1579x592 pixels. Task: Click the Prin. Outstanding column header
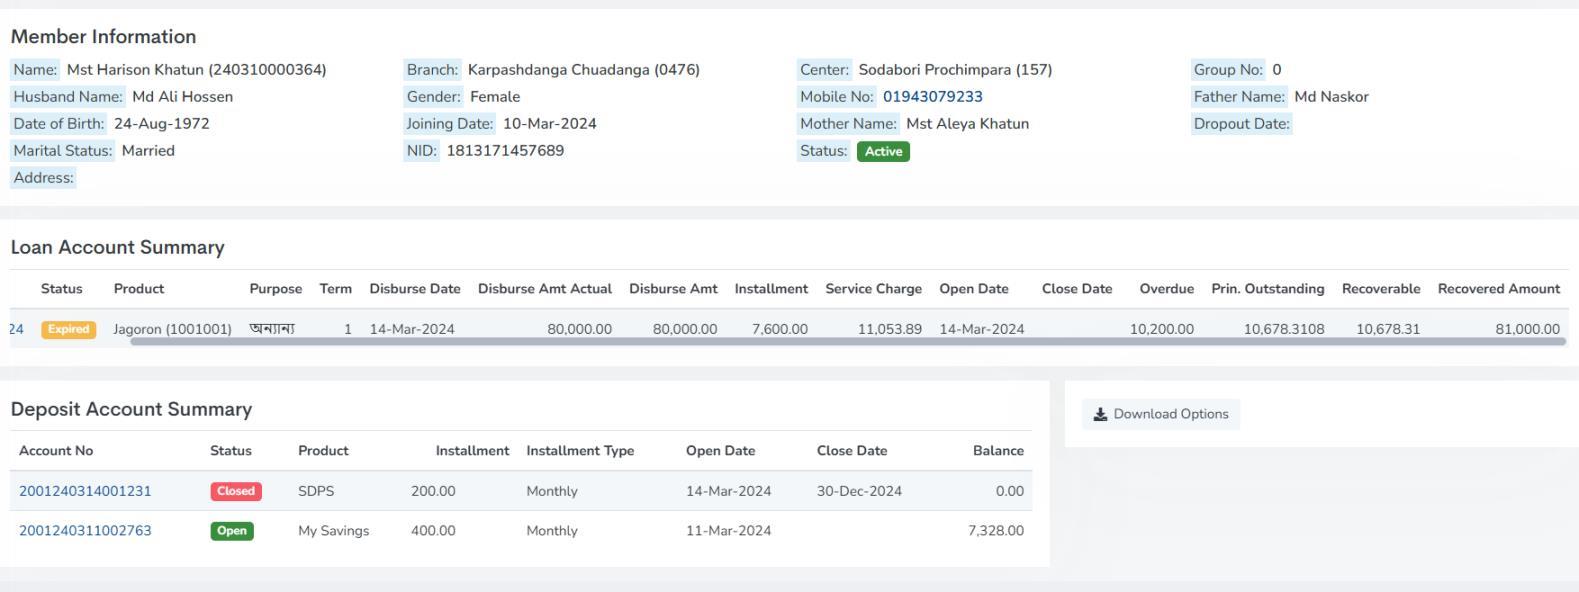1267,289
